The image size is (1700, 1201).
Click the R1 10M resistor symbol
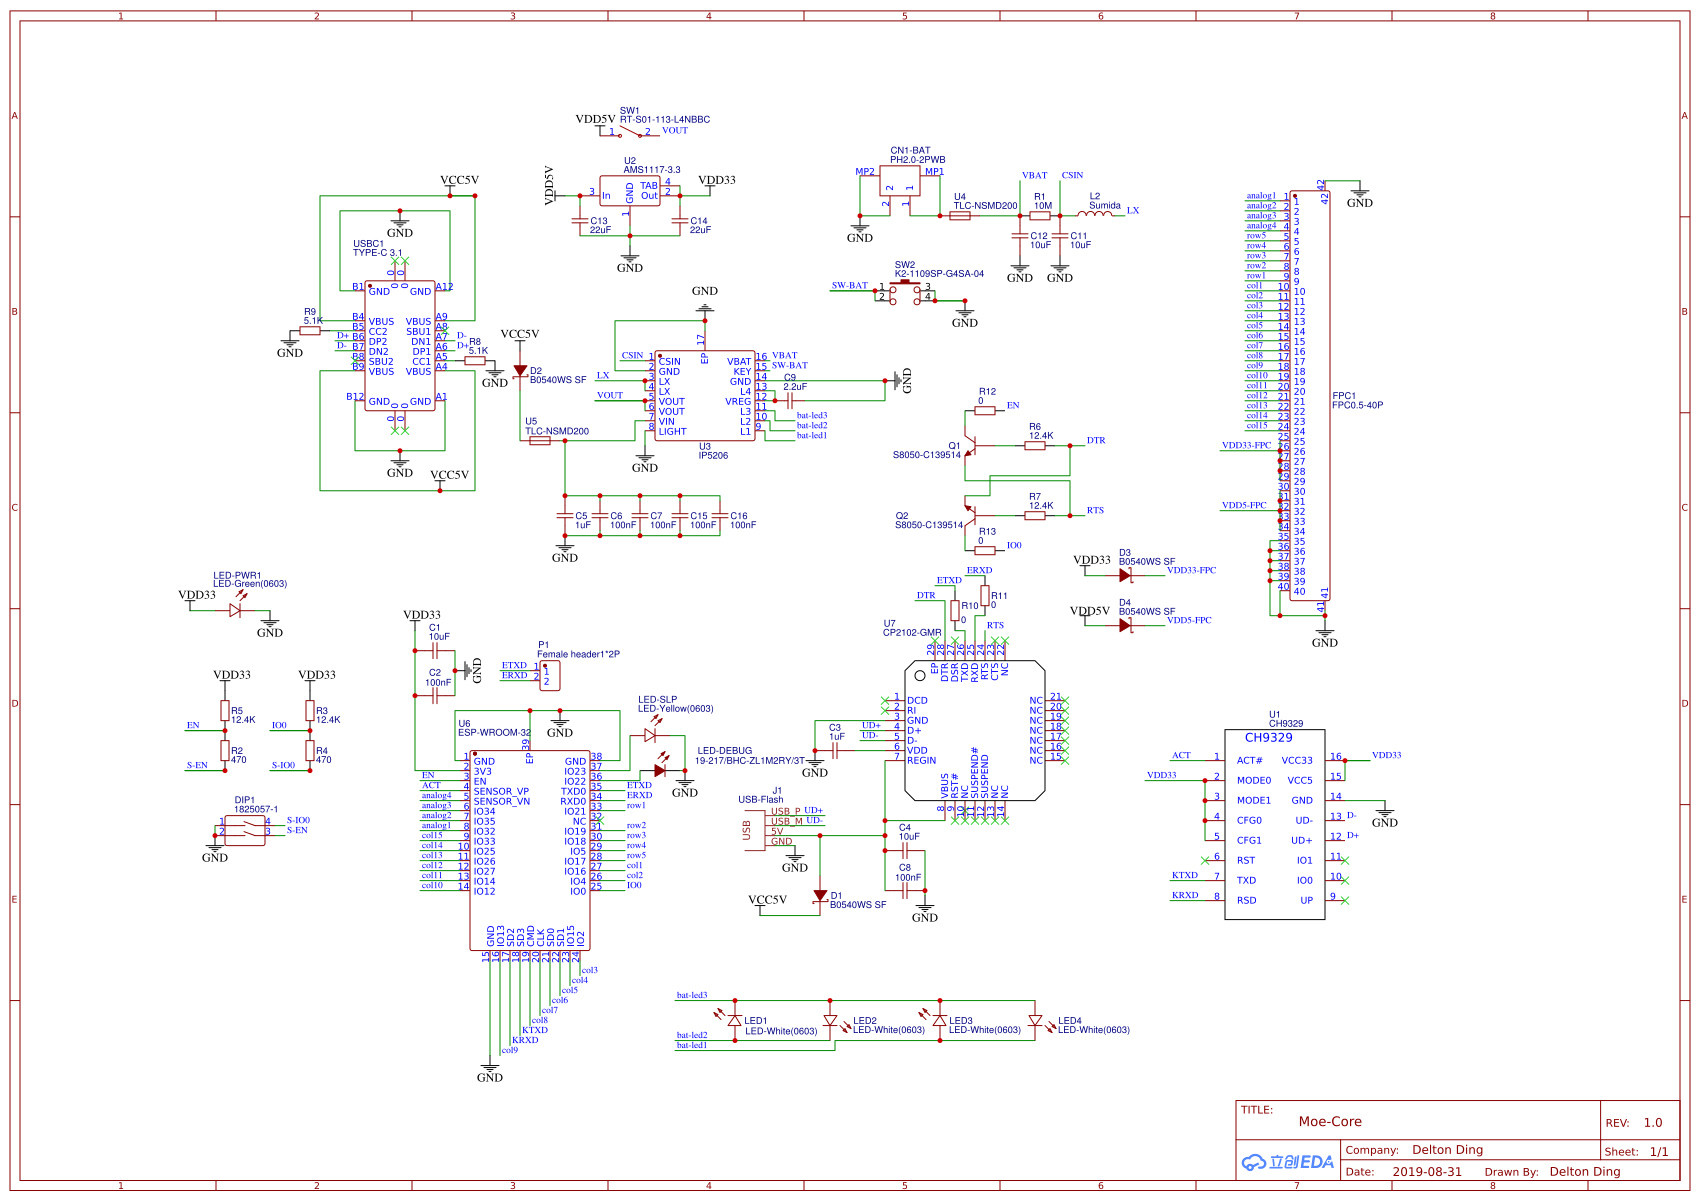1040,215
